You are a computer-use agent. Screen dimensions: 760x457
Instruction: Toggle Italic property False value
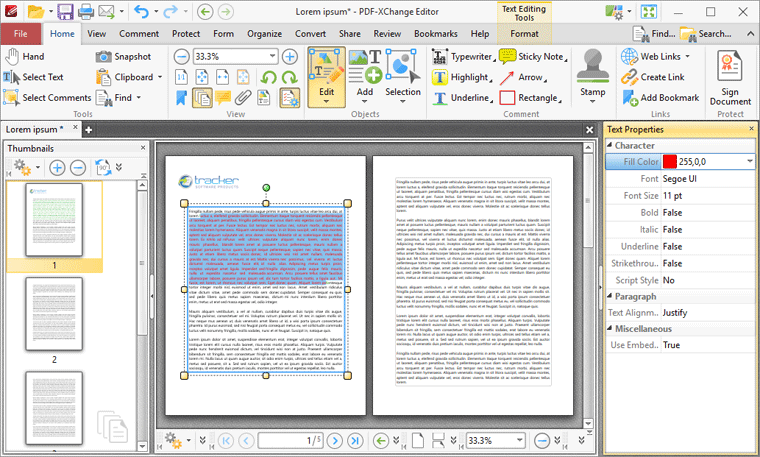[708, 230]
